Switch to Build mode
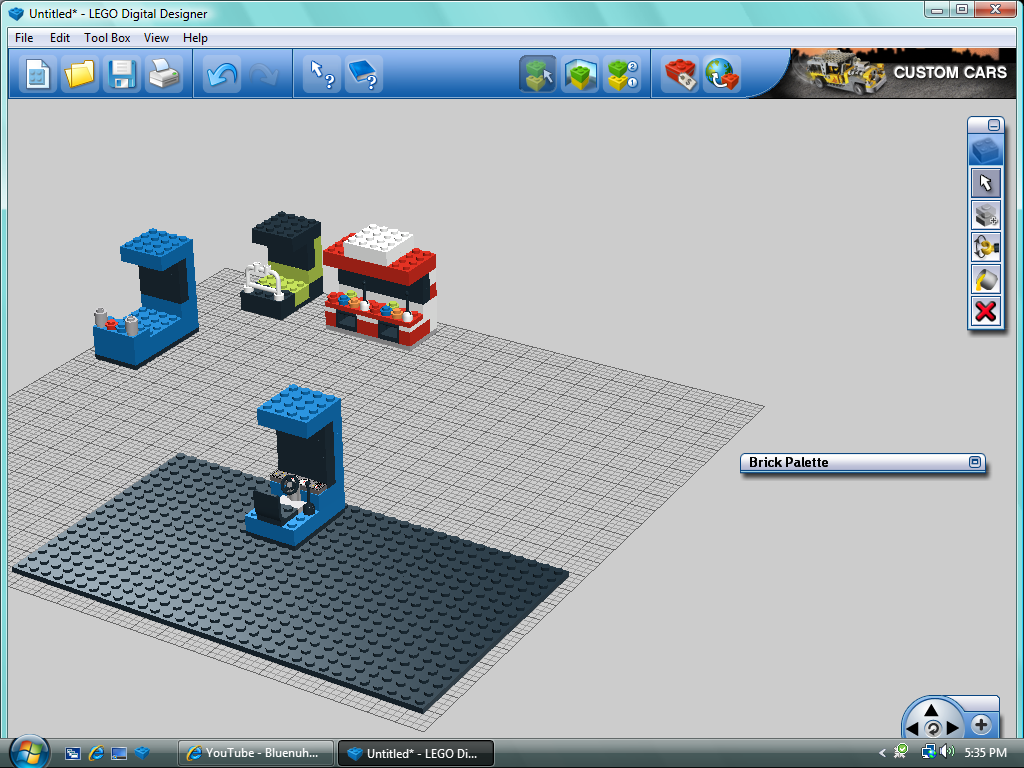The height and width of the screenshot is (768, 1024). 537,74
